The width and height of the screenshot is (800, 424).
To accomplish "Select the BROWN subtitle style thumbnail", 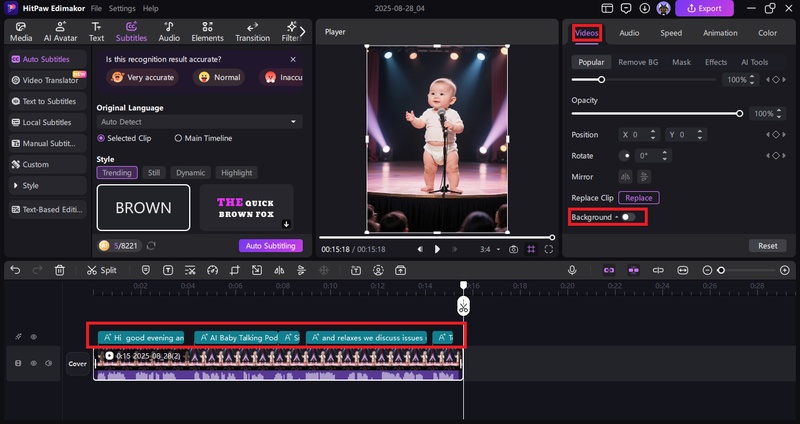I will coord(143,208).
